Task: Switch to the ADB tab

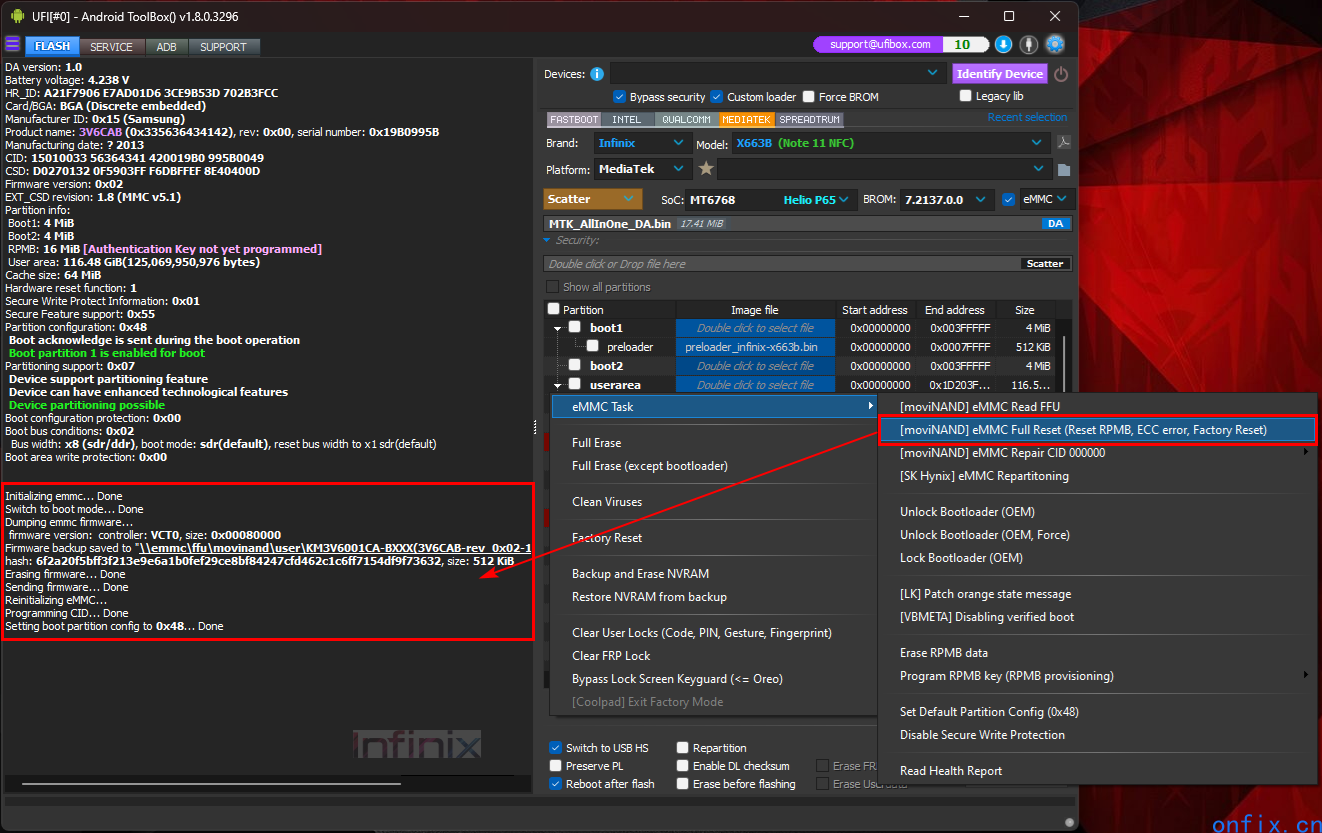Action: click(x=166, y=47)
